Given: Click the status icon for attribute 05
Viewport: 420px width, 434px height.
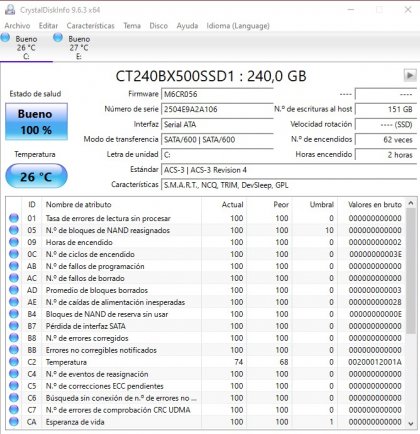Looking at the screenshot, I should tap(14, 230).
